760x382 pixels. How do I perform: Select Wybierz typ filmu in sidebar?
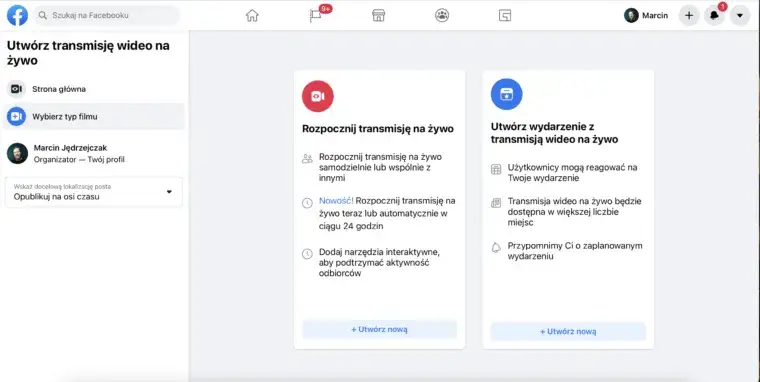94,116
